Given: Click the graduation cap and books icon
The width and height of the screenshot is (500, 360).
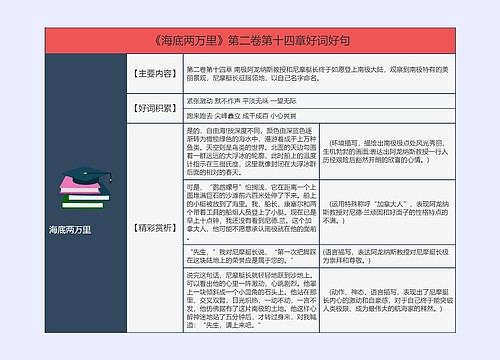Looking at the screenshot, I should (x=86, y=188).
